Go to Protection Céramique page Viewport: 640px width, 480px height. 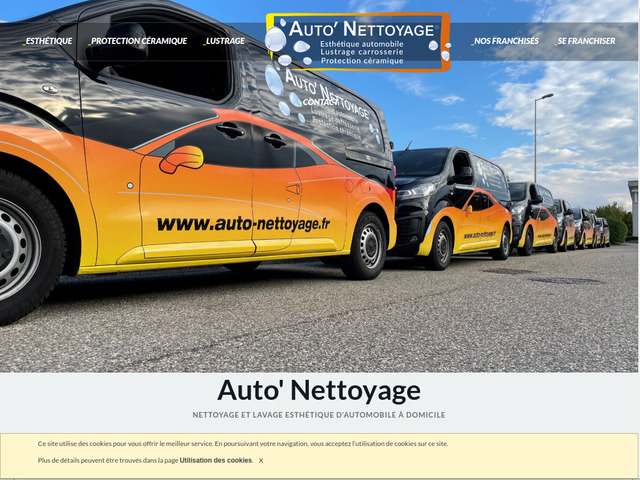[x=138, y=41]
